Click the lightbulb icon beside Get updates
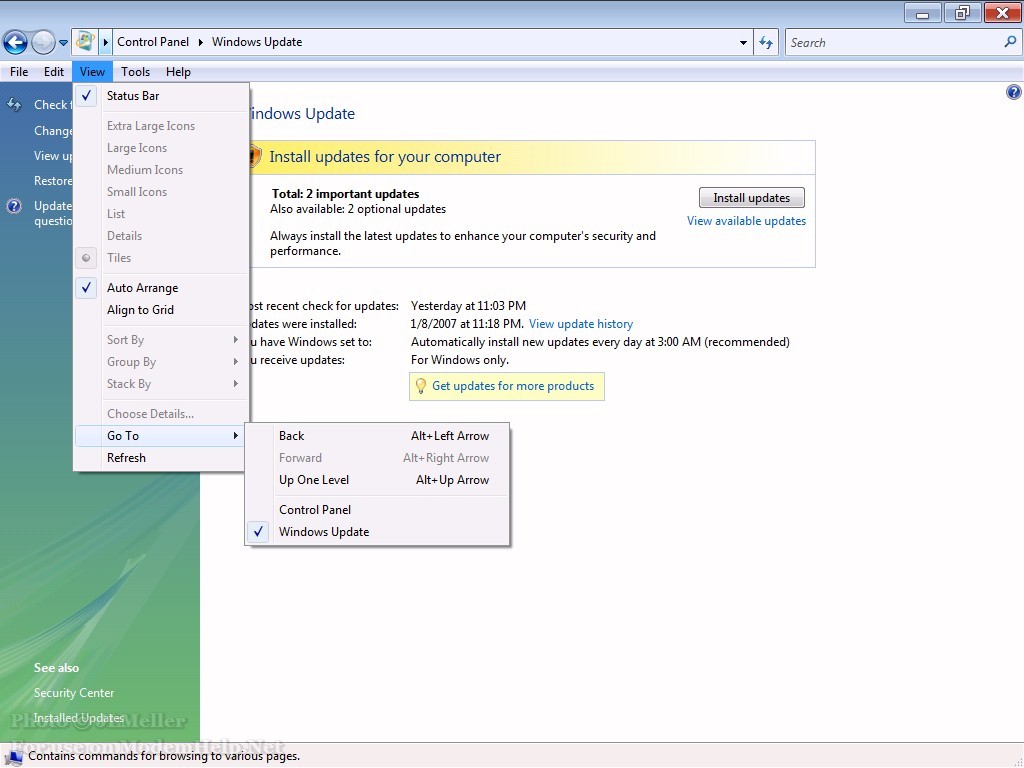 [421, 387]
